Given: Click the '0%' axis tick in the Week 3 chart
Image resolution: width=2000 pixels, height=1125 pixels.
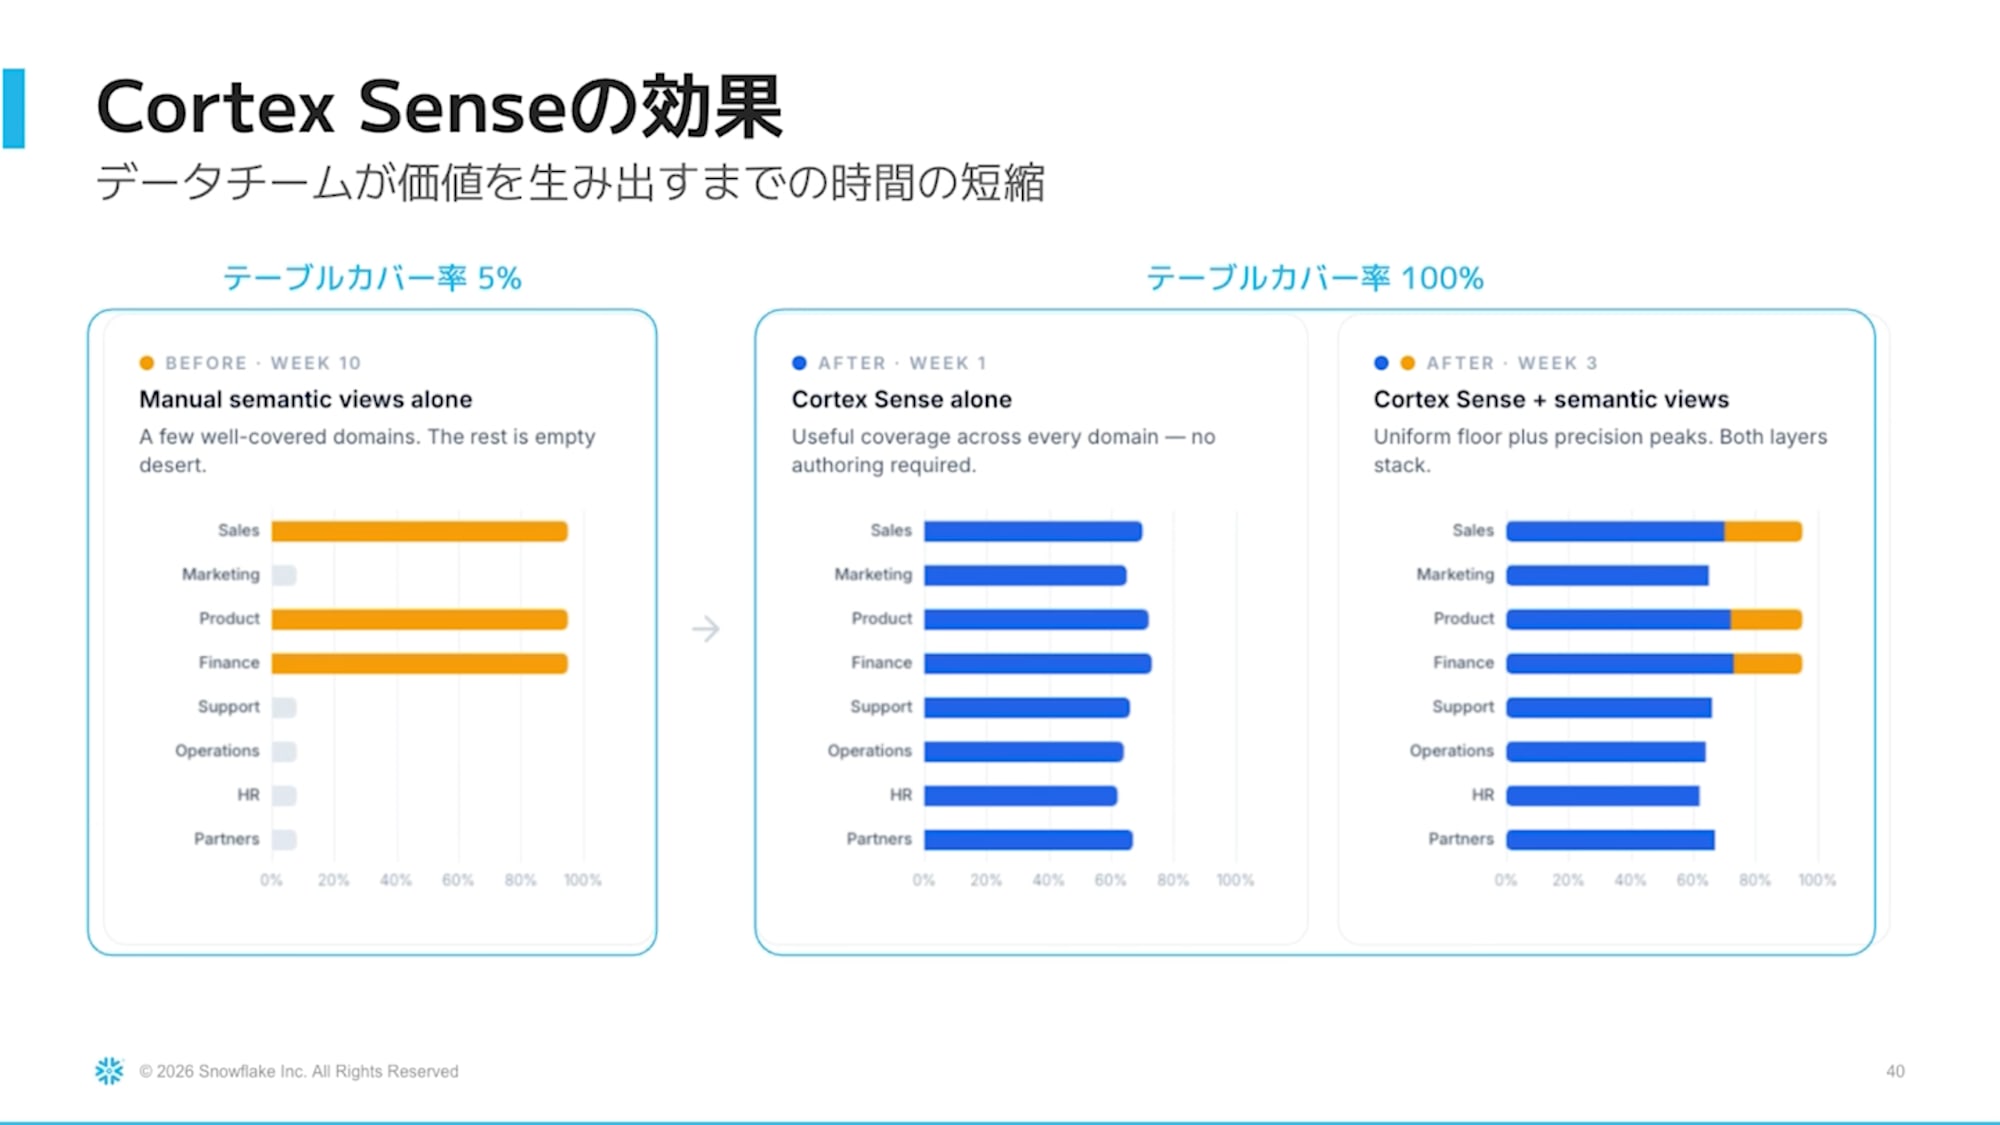Looking at the screenshot, I should [1506, 880].
